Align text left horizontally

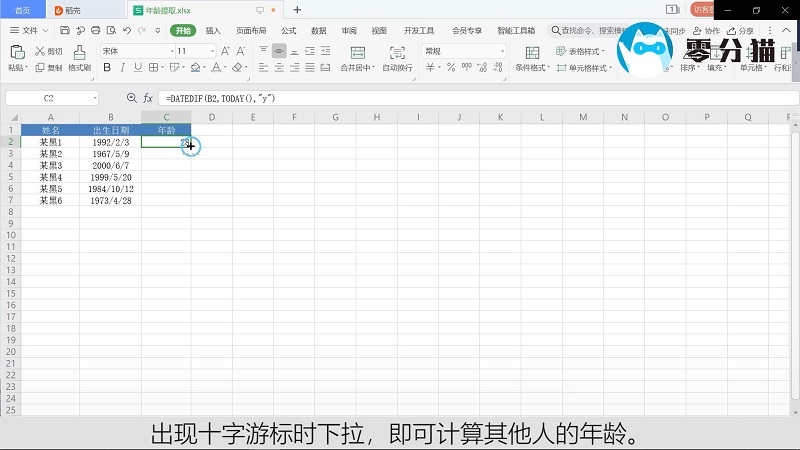coord(263,67)
